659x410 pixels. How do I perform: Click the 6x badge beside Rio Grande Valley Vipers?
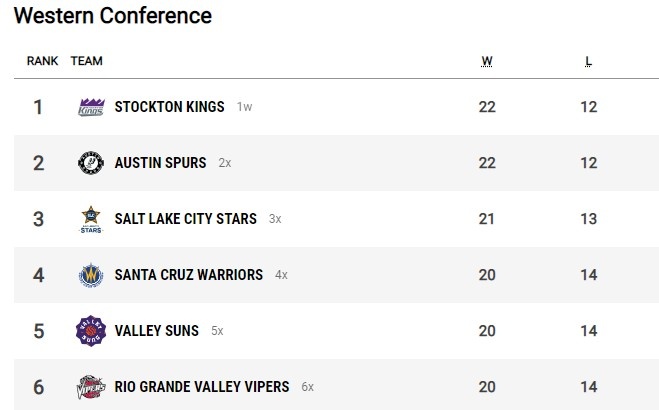(x=307, y=387)
